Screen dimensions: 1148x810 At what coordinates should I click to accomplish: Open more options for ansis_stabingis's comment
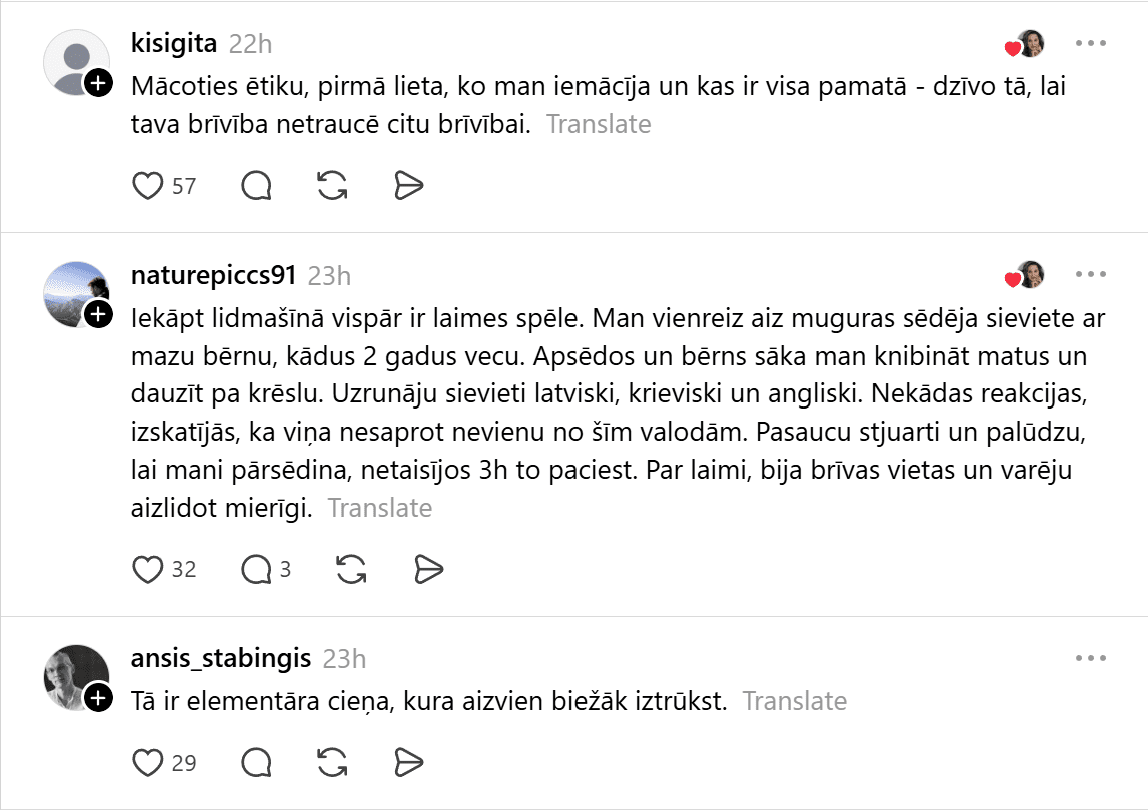click(x=1090, y=658)
